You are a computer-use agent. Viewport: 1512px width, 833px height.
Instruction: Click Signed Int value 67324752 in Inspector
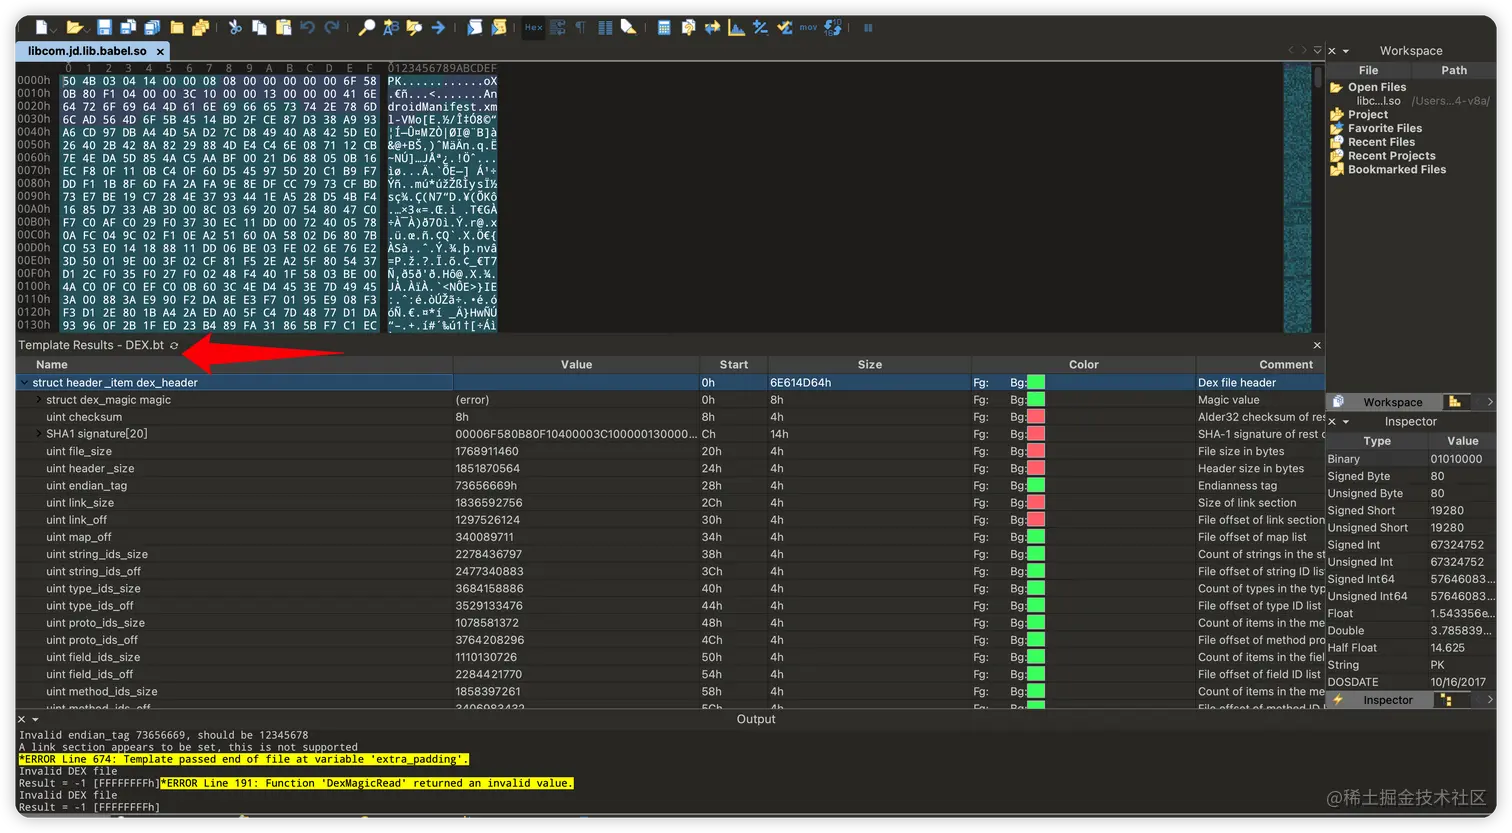tap(1457, 545)
